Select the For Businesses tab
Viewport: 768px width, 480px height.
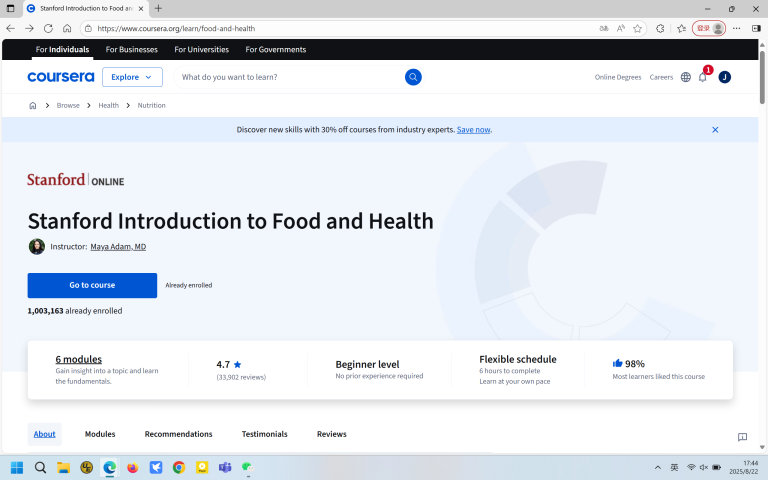coord(132,49)
